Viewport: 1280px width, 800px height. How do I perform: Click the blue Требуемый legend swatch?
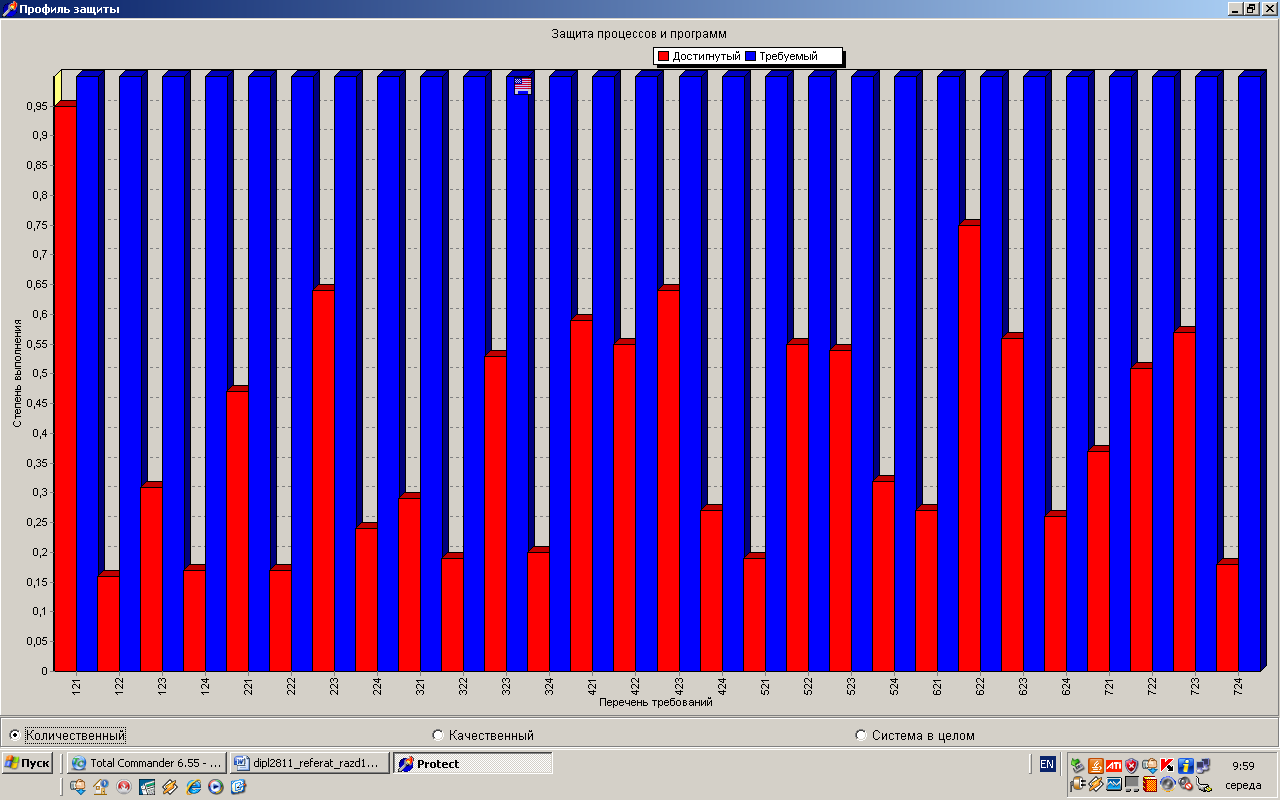(750, 56)
